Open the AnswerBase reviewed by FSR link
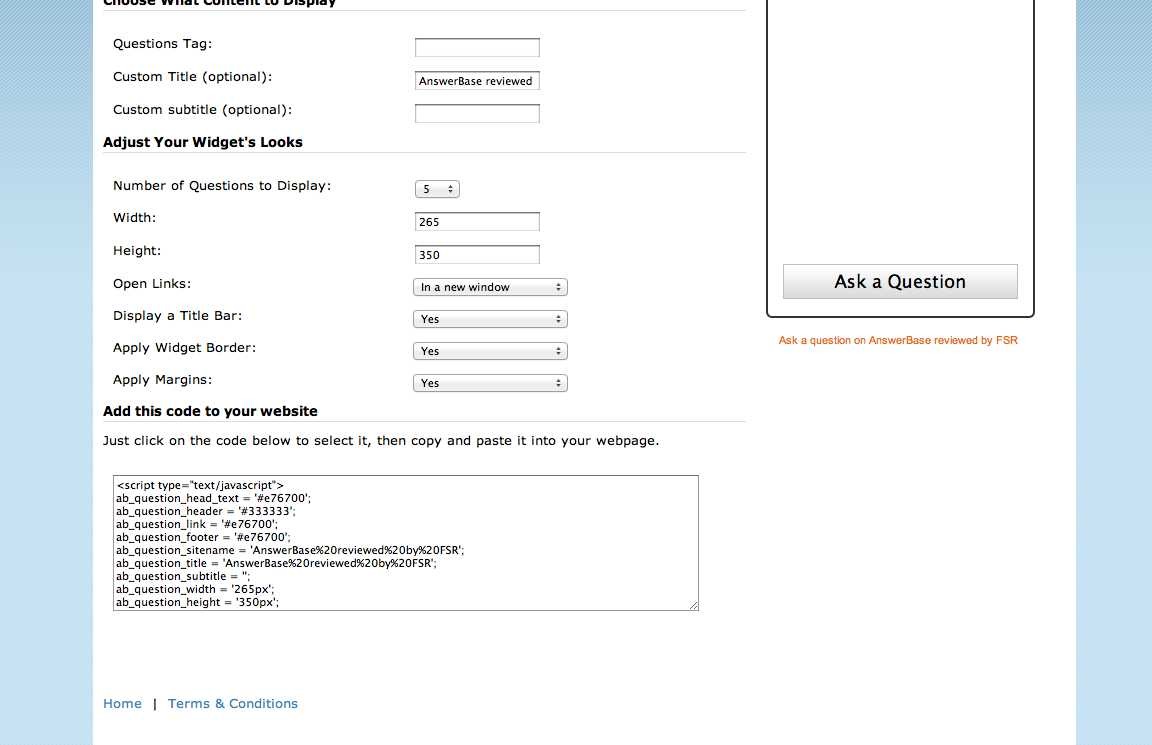The height and width of the screenshot is (745, 1152). pyautogui.click(x=898, y=341)
